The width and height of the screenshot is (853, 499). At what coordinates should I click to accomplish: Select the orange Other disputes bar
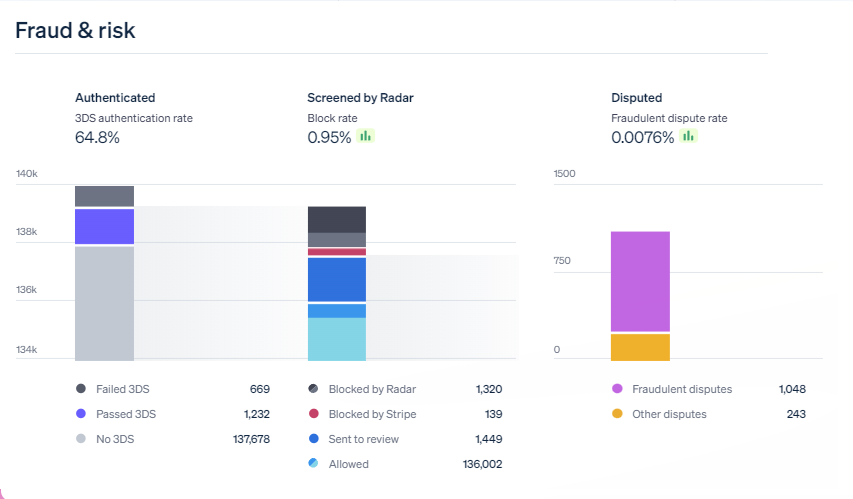tap(640, 348)
